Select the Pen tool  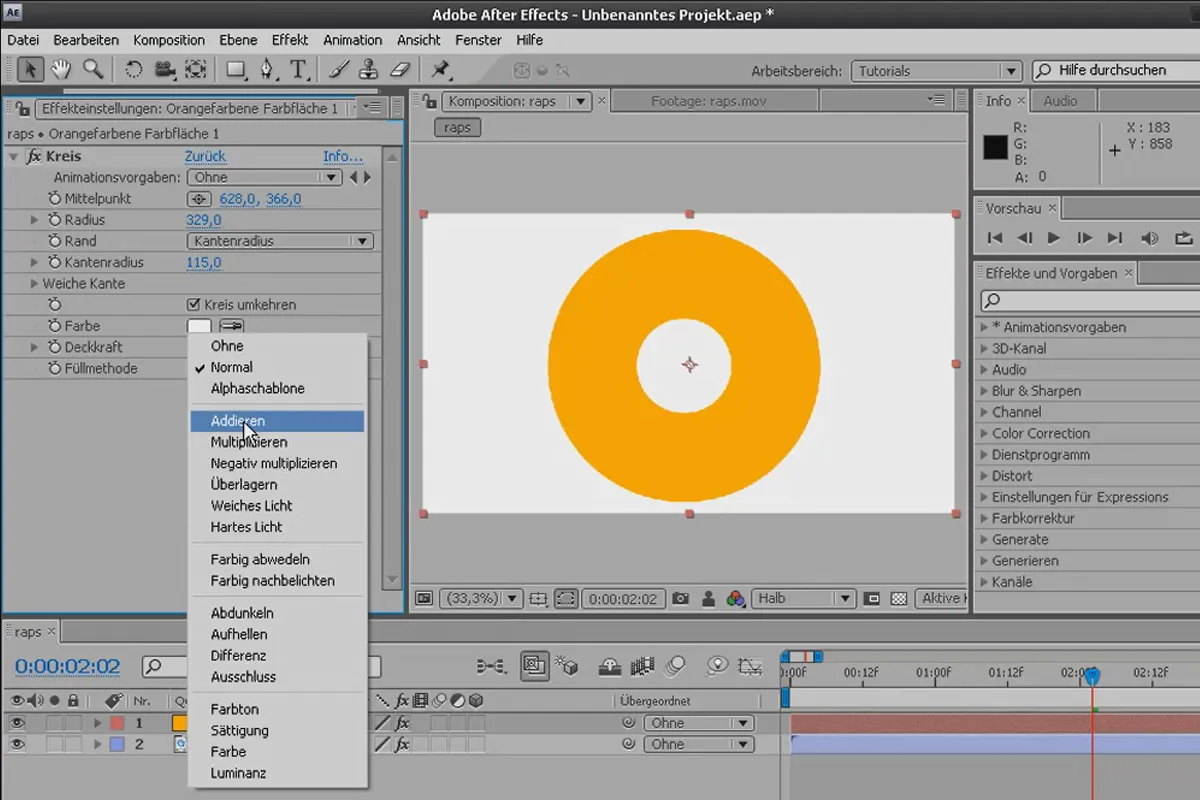268,69
